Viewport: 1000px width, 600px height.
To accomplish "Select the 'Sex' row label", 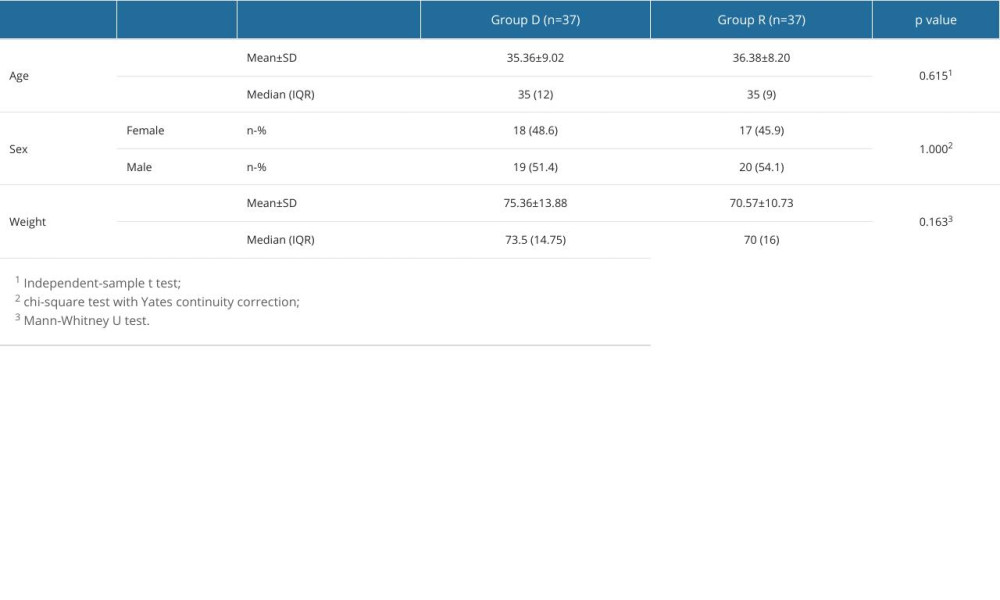I will click(18, 149).
